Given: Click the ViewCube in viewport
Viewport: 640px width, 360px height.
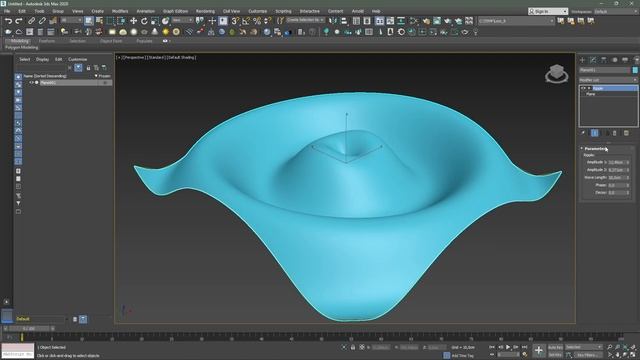Looking at the screenshot, I should 556,74.
